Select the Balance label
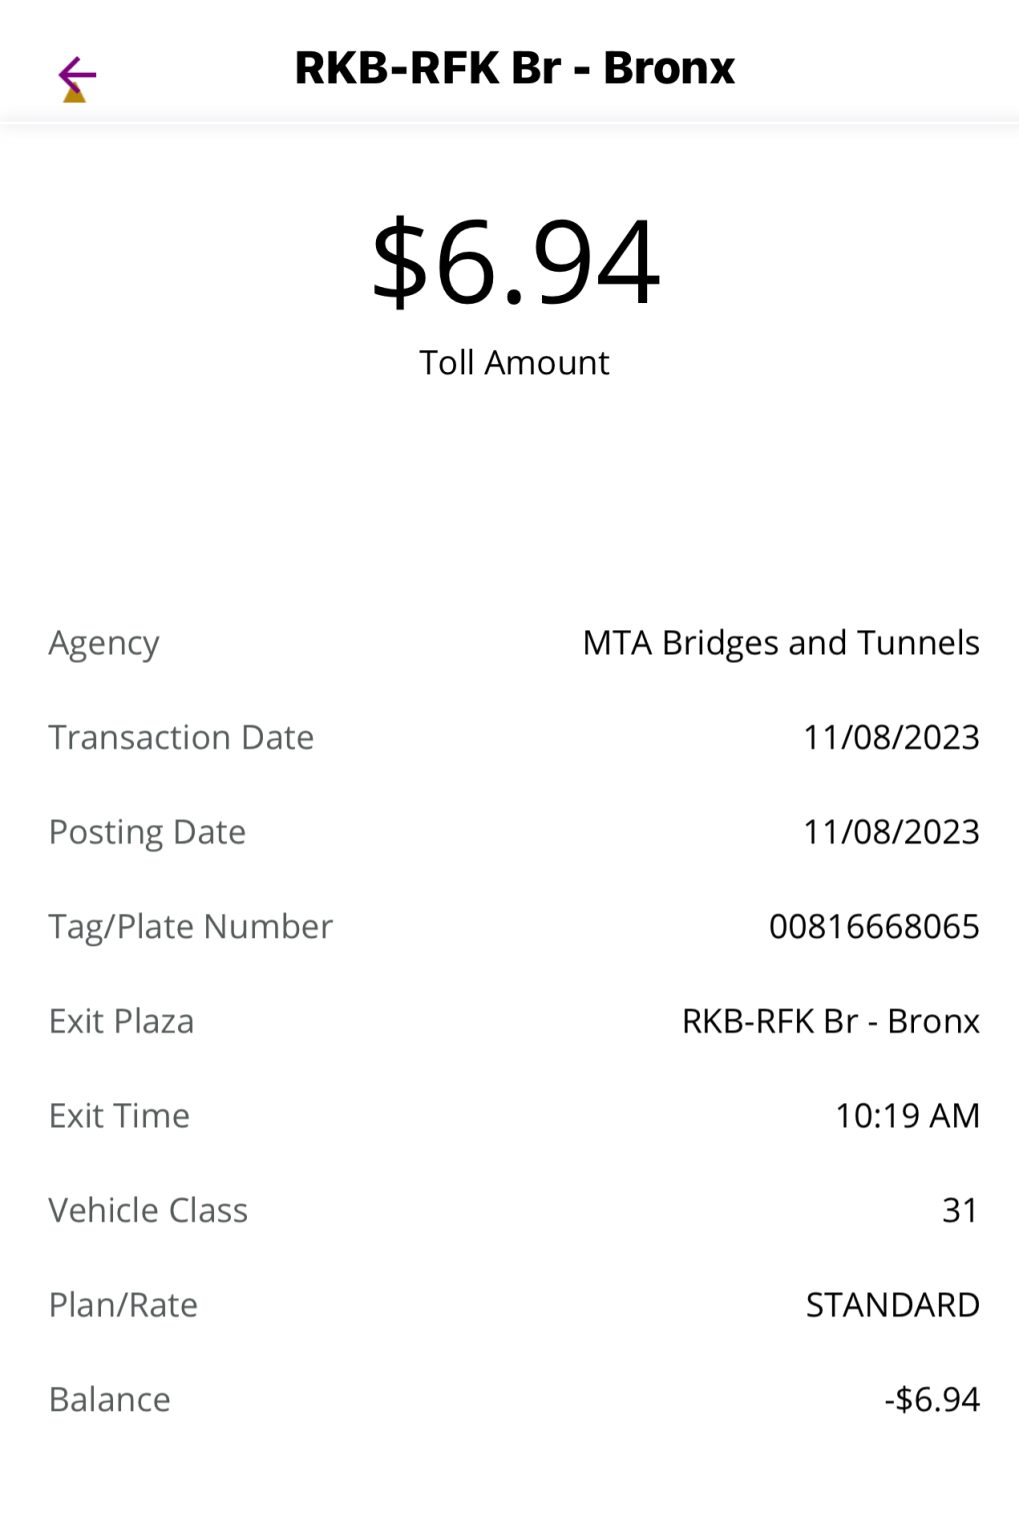1019x1536 pixels. click(109, 1399)
